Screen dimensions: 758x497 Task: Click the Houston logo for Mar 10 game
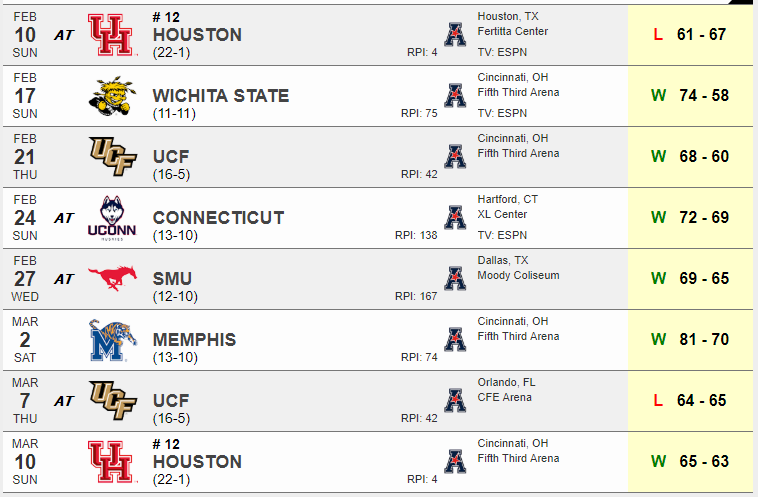112,461
